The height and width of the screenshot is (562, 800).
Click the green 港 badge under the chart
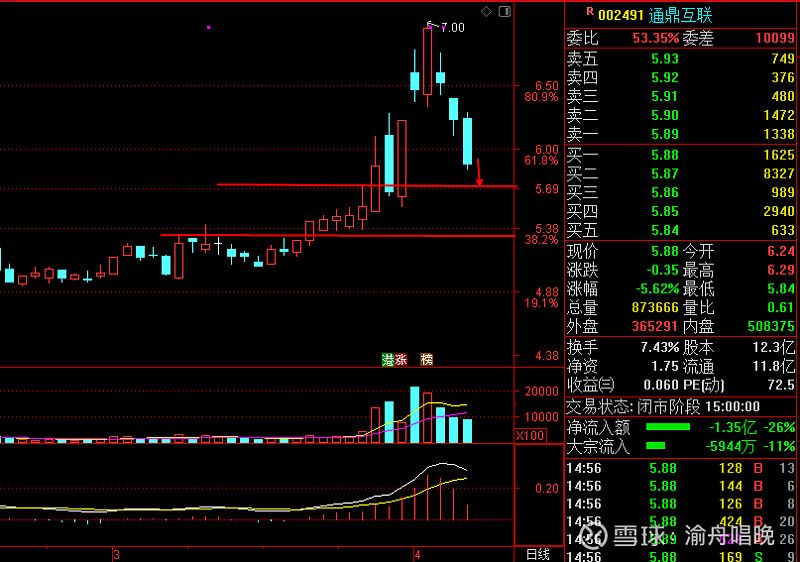(388, 360)
